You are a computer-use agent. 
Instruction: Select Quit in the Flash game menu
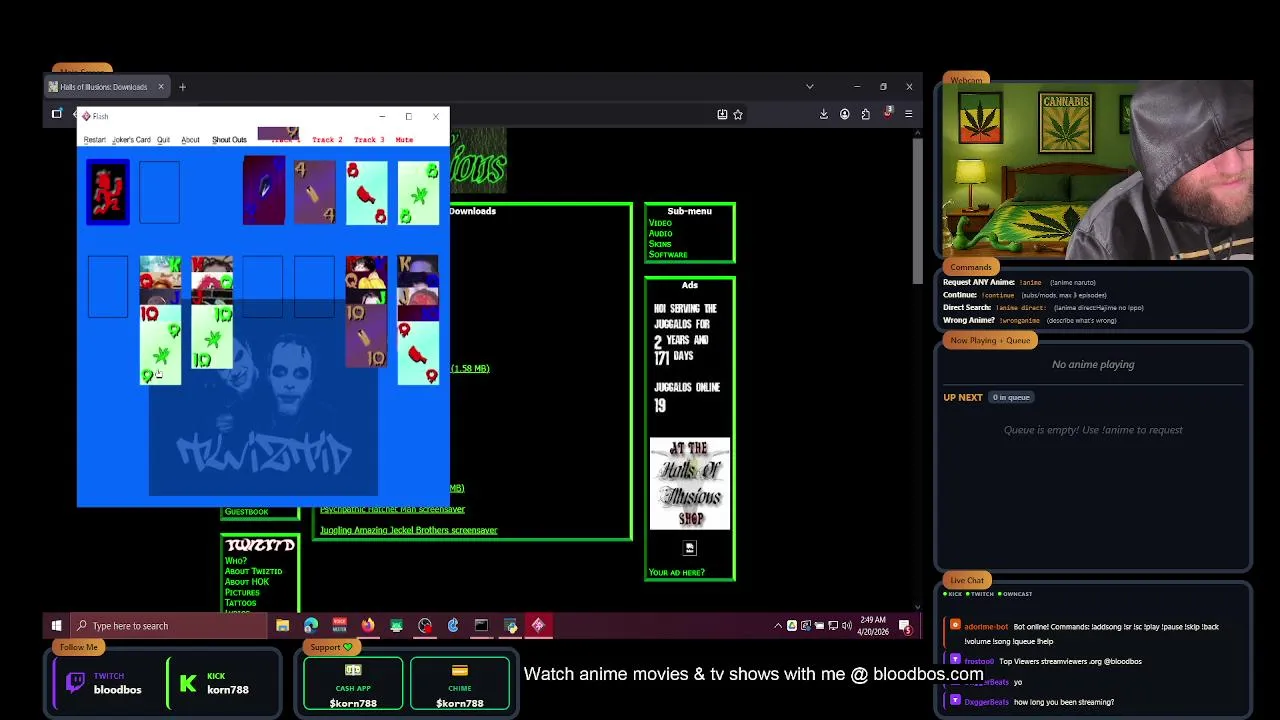coord(163,140)
